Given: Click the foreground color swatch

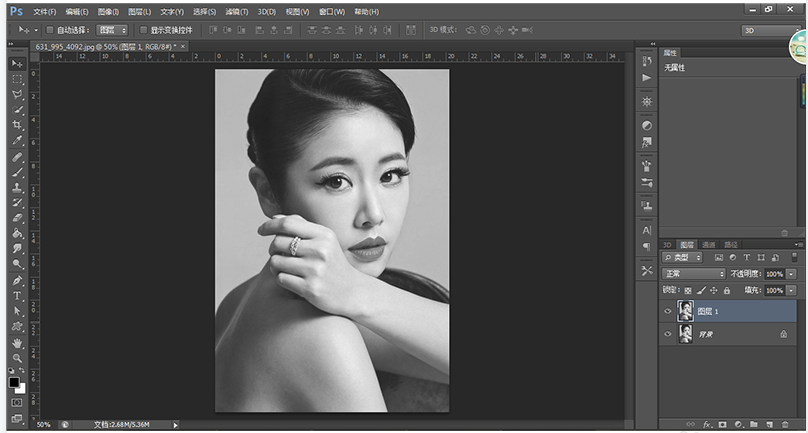Looking at the screenshot, I should (x=14, y=382).
